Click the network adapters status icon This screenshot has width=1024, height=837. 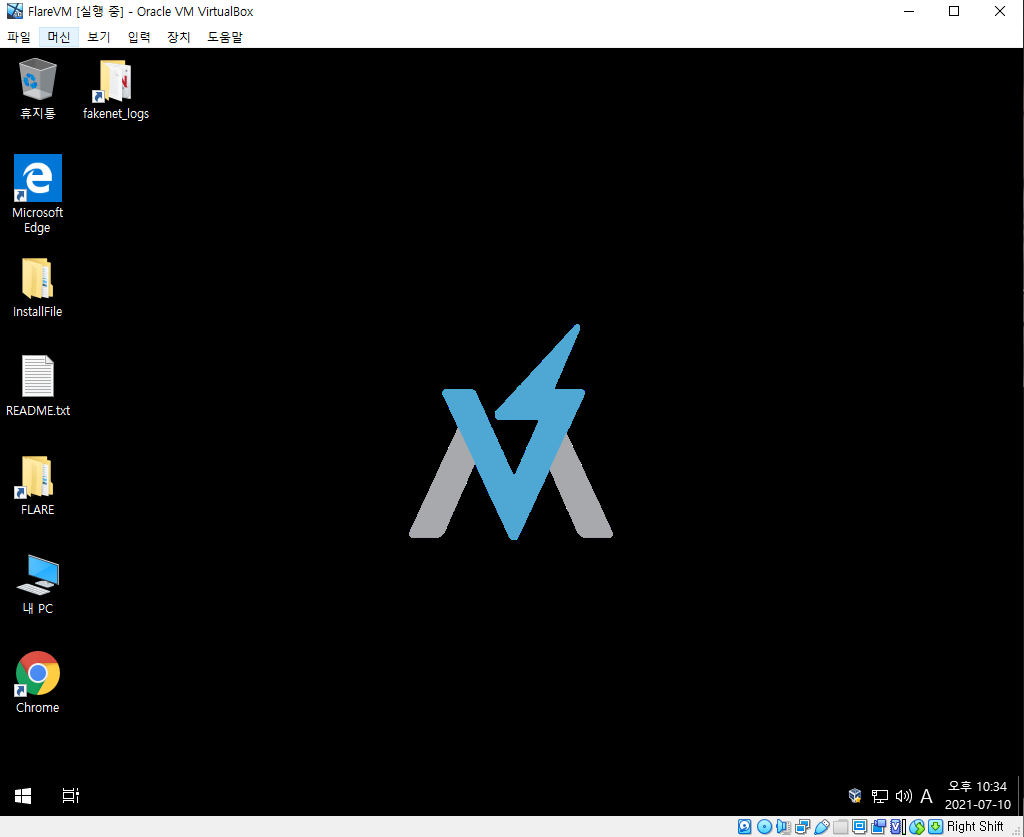pos(802,827)
